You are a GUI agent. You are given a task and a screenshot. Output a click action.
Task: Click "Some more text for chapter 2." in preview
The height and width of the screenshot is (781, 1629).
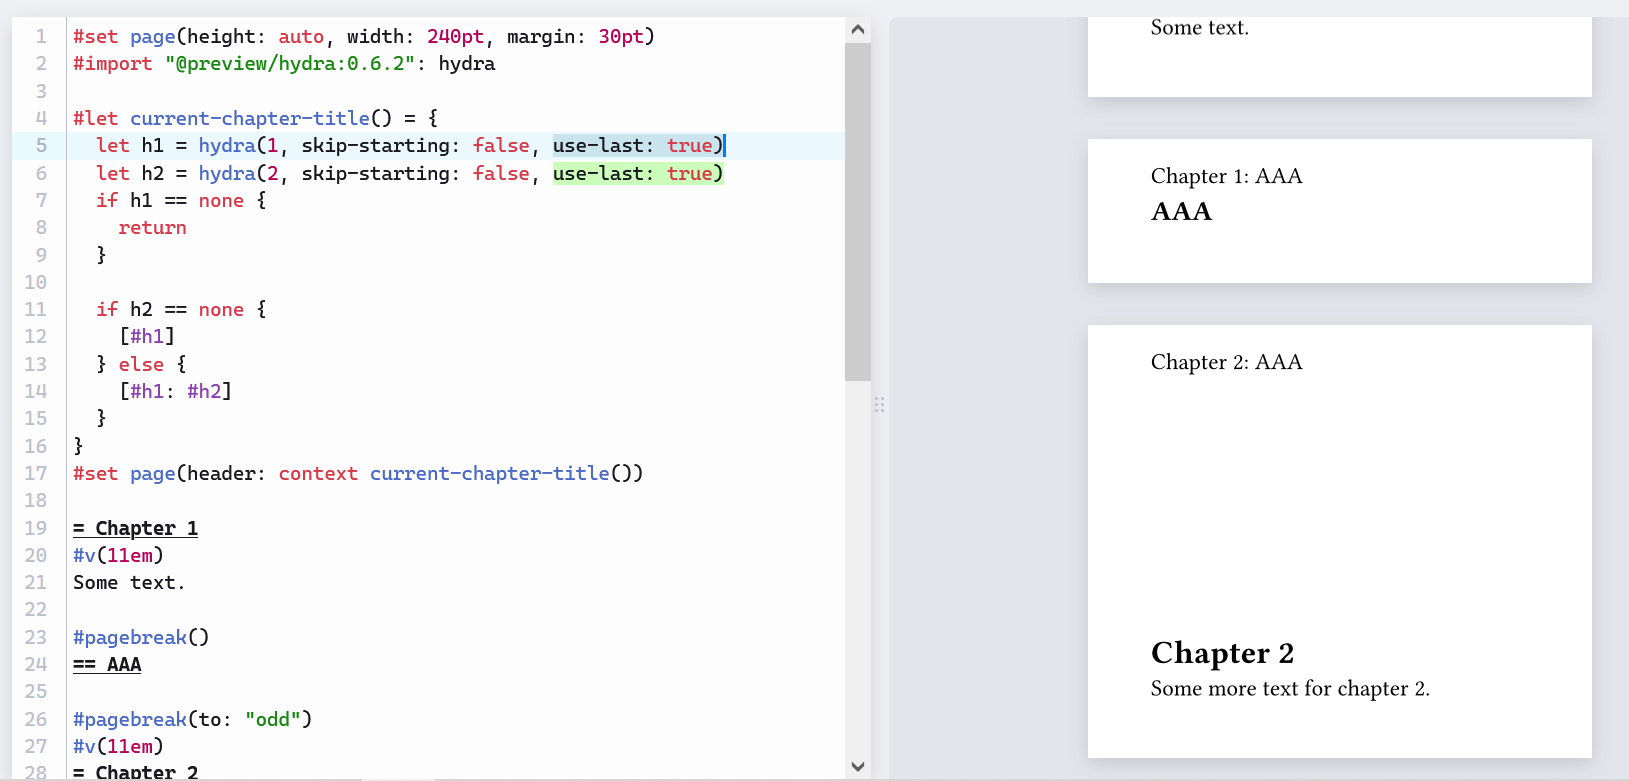tap(1290, 689)
